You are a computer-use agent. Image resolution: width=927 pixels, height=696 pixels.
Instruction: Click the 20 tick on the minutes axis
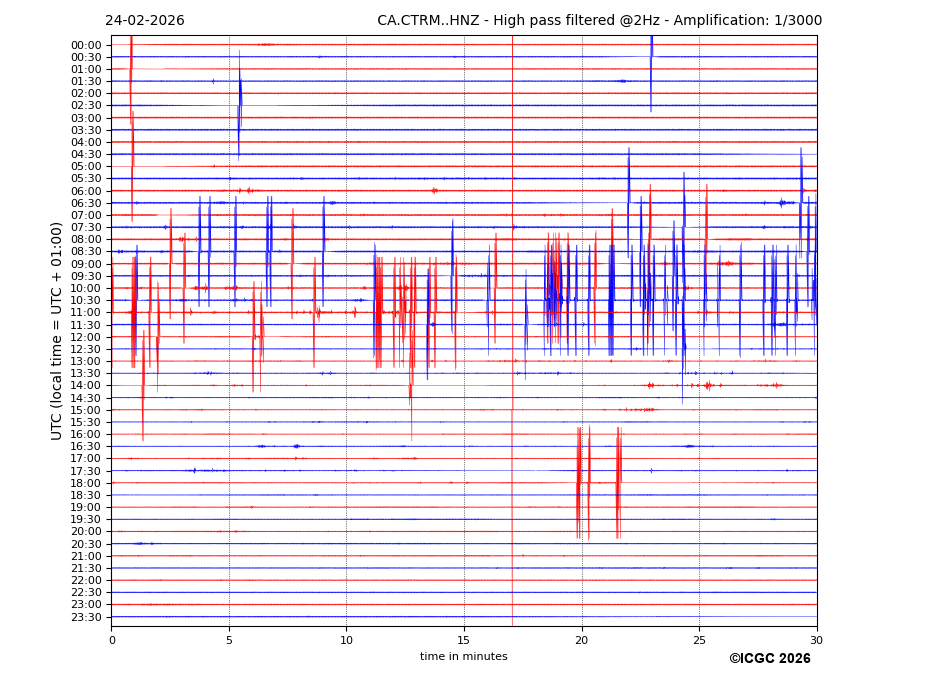click(x=582, y=640)
